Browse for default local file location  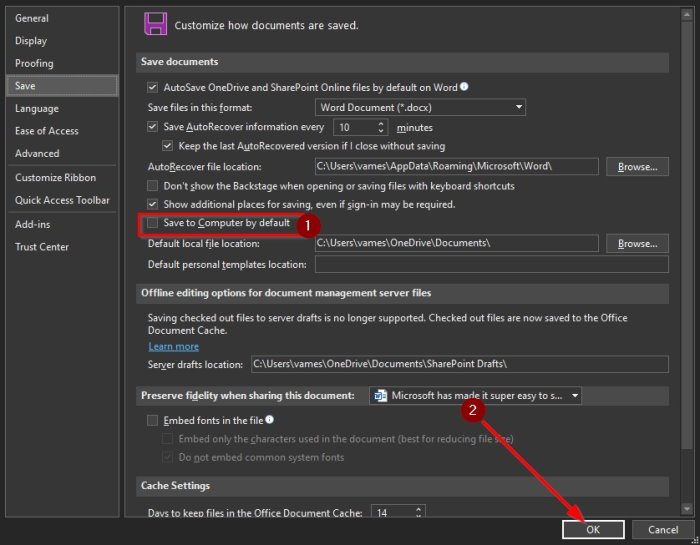[637, 243]
